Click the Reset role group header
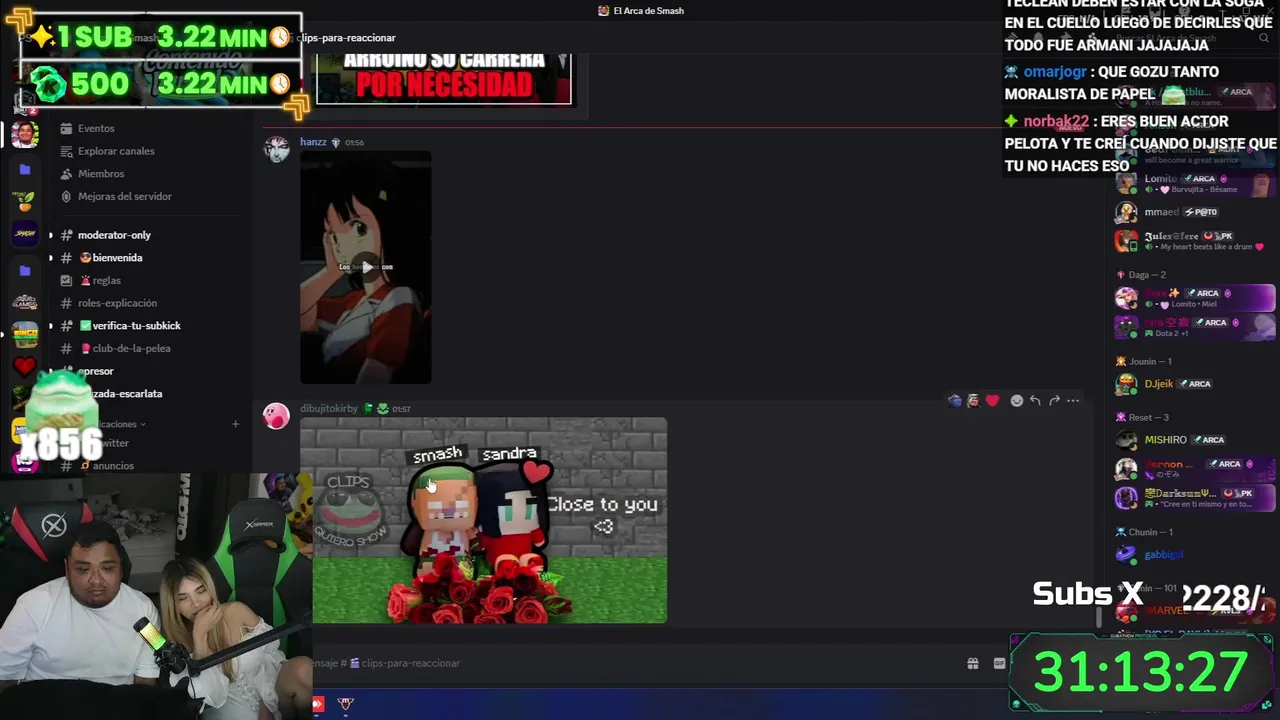Viewport: 1280px width, 720px height. coord(1148,417)
